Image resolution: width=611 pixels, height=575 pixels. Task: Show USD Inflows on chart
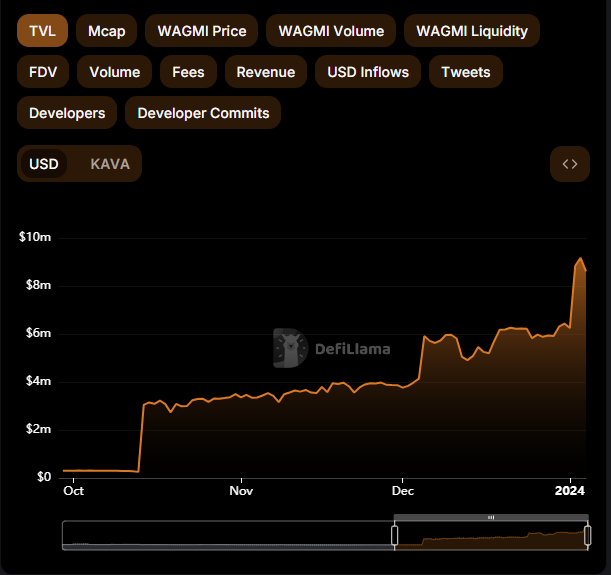pyautogui.click(x=368, y=72)
